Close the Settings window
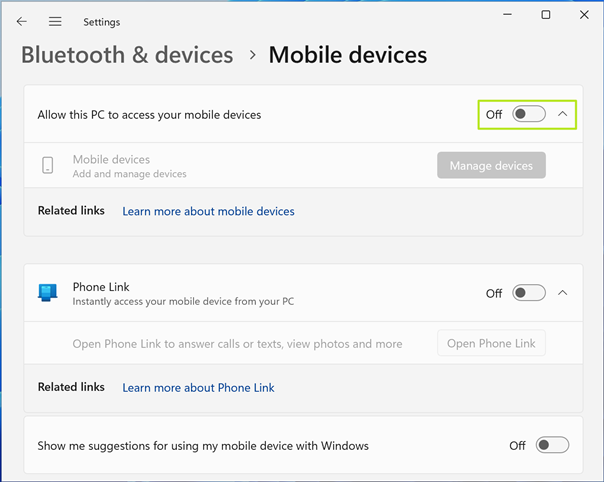Image resolution: width=604 pixels, height=482 pixels. [584, 15]
